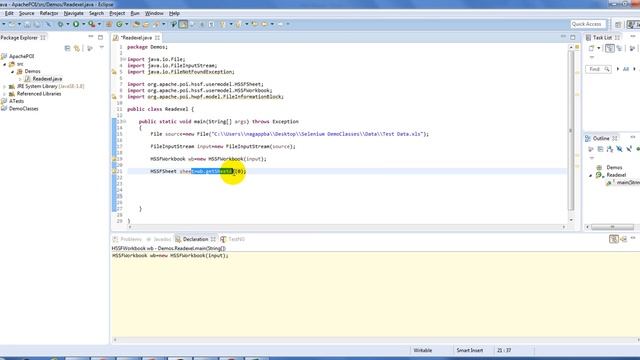Open the External Tools dropdown arrow

click(x=99, y=24)
